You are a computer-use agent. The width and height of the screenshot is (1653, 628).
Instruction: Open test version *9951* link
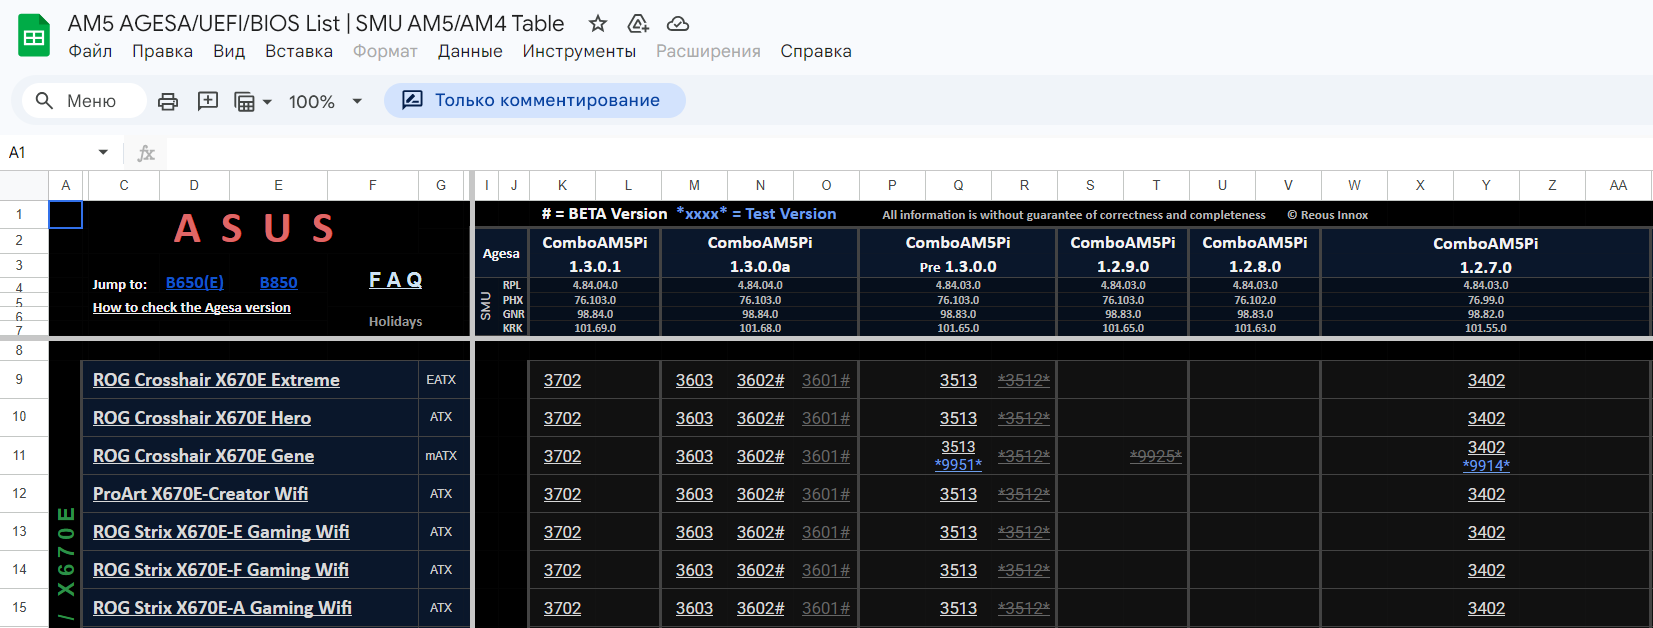click(958, 465)
